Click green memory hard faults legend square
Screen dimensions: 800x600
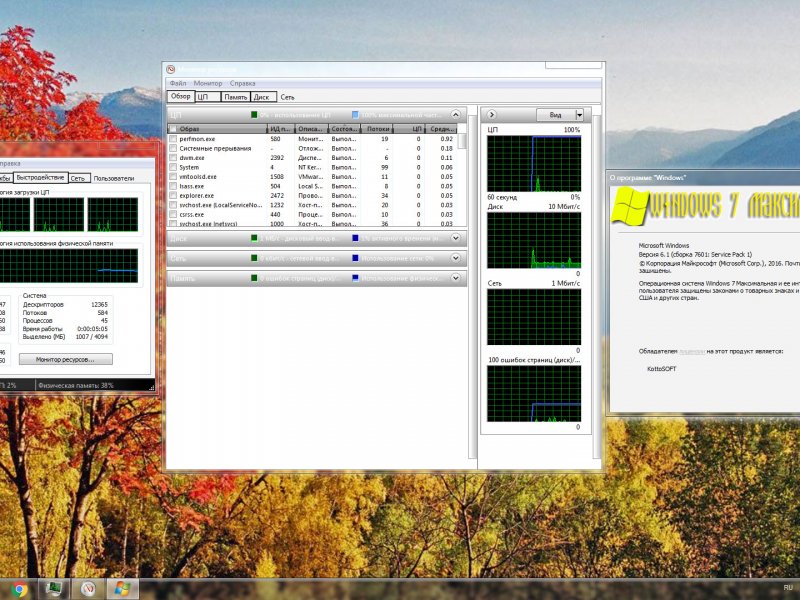point(254,278)
